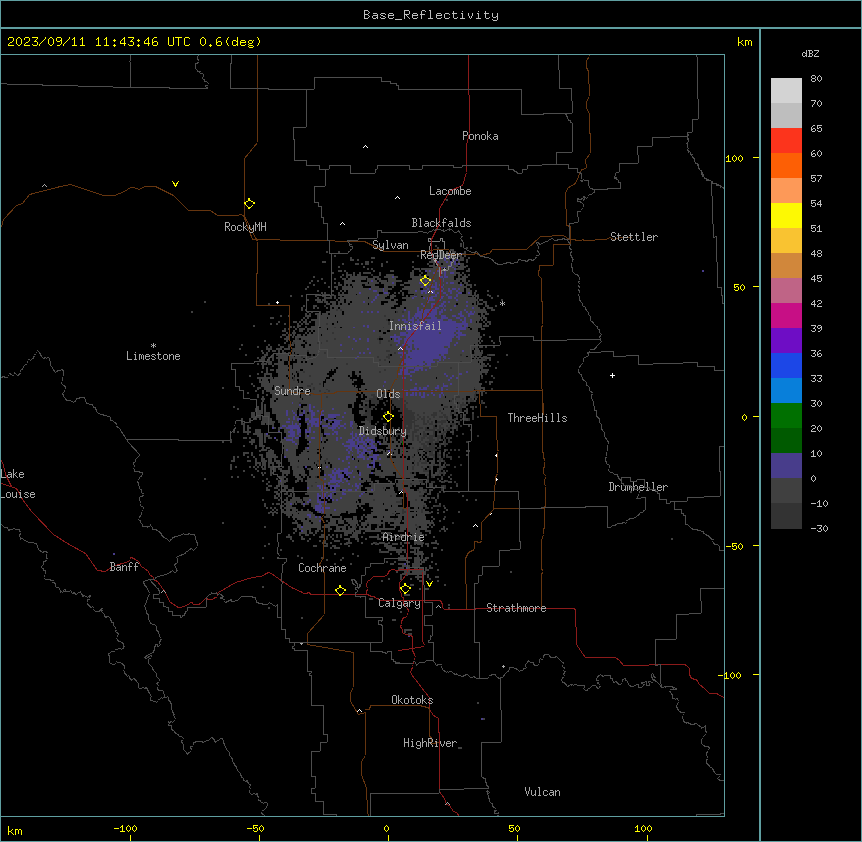Viewport: 862px width, 842px height.
Task: Select the red 65-60 dBZ legend swatch
Action: tap(786, 141)
